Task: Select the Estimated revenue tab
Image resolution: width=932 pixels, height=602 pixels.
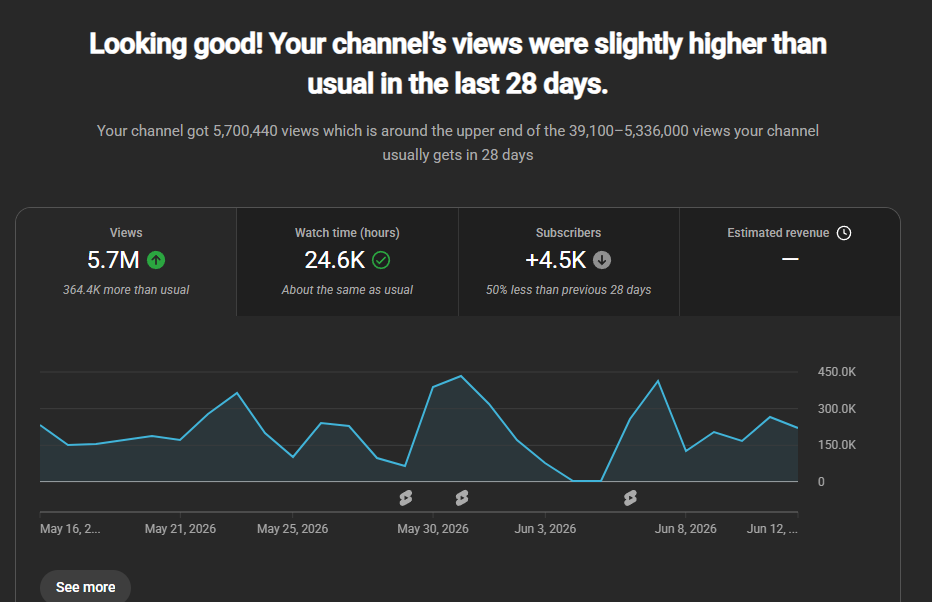Action: tap(789, 261)
